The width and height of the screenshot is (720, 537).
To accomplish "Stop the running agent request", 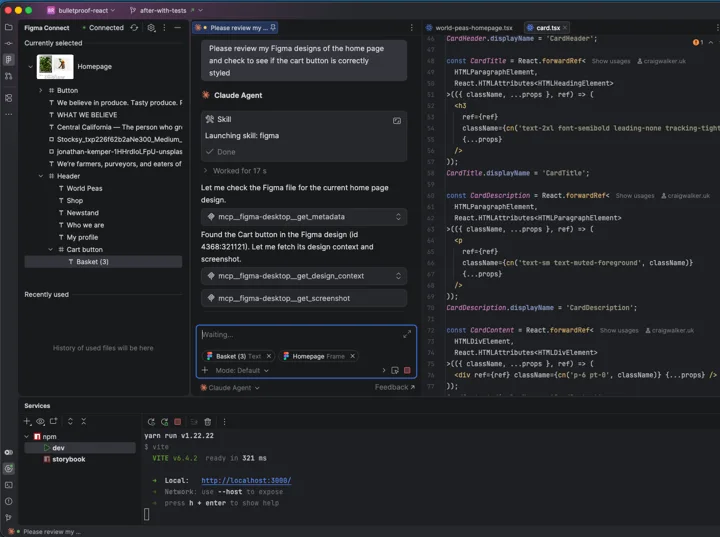I will point(407,370).
